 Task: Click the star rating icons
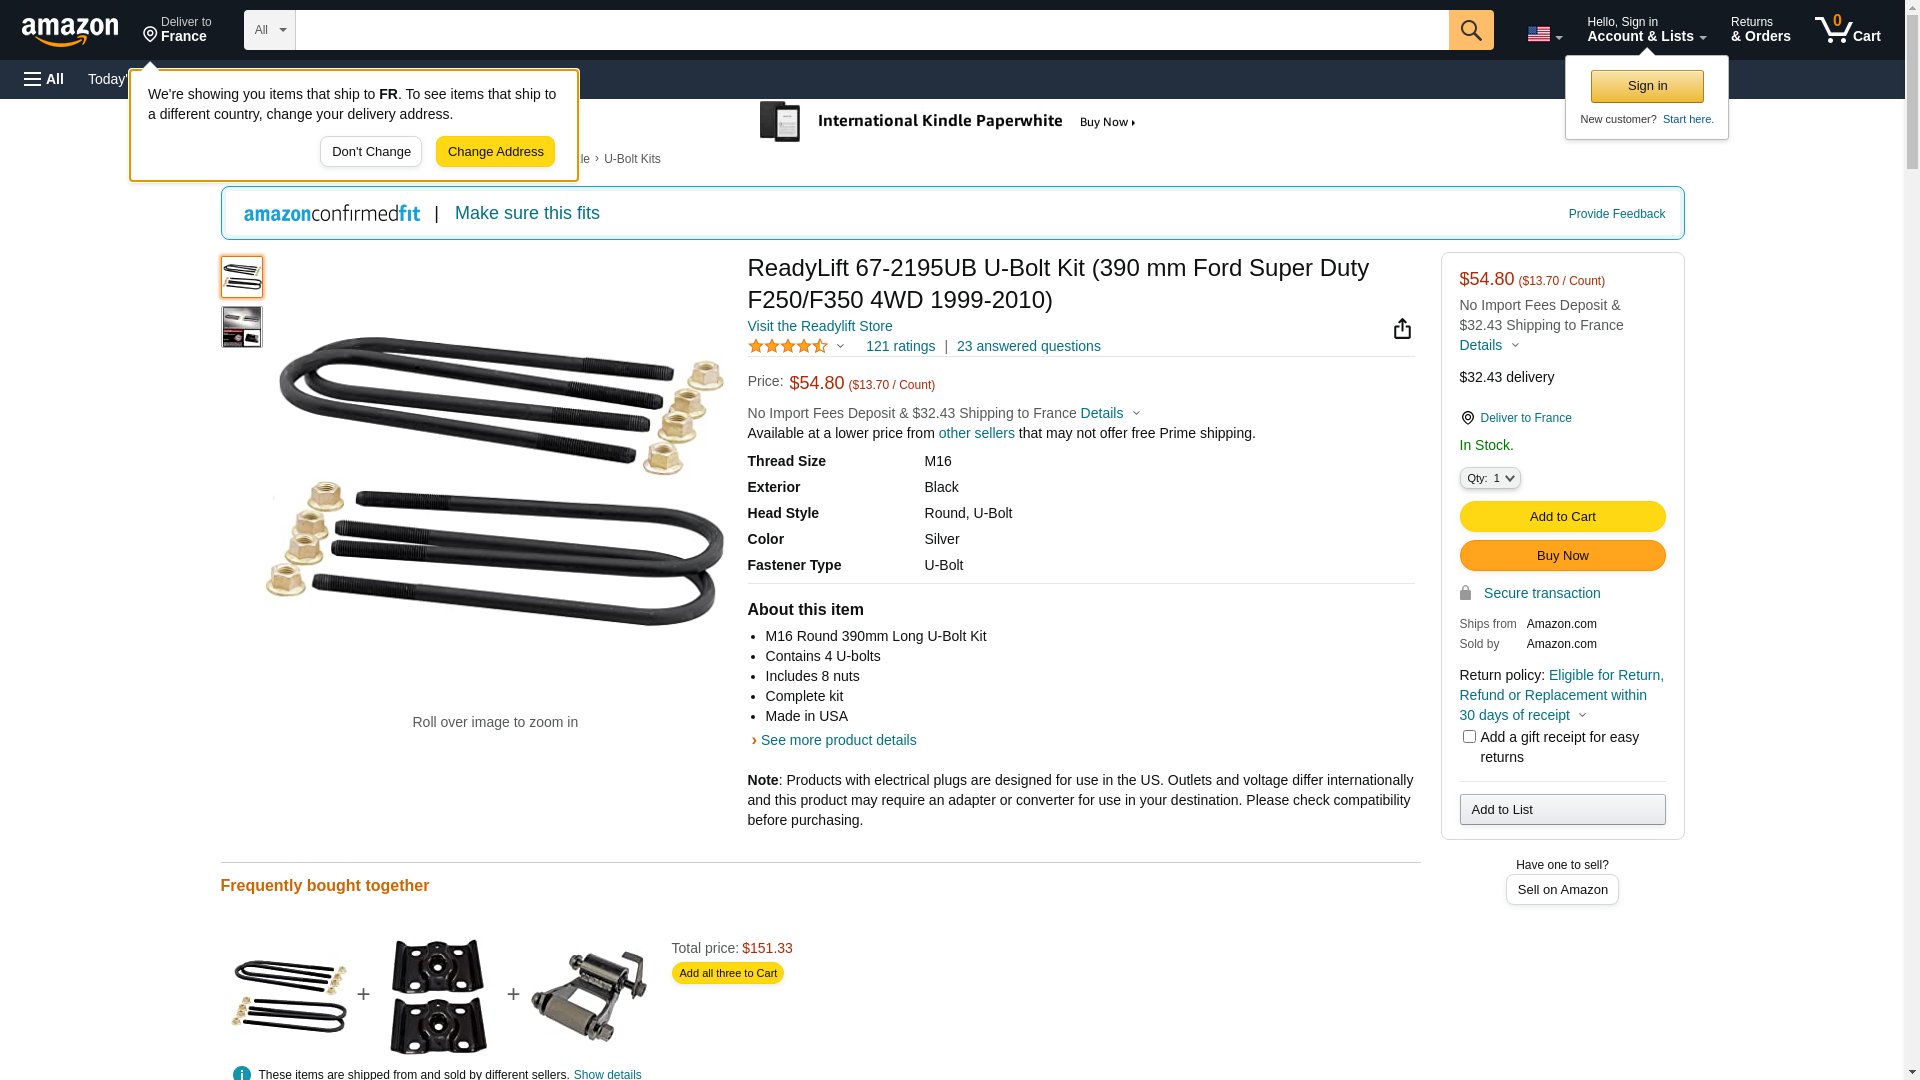(x=788, y=346)
